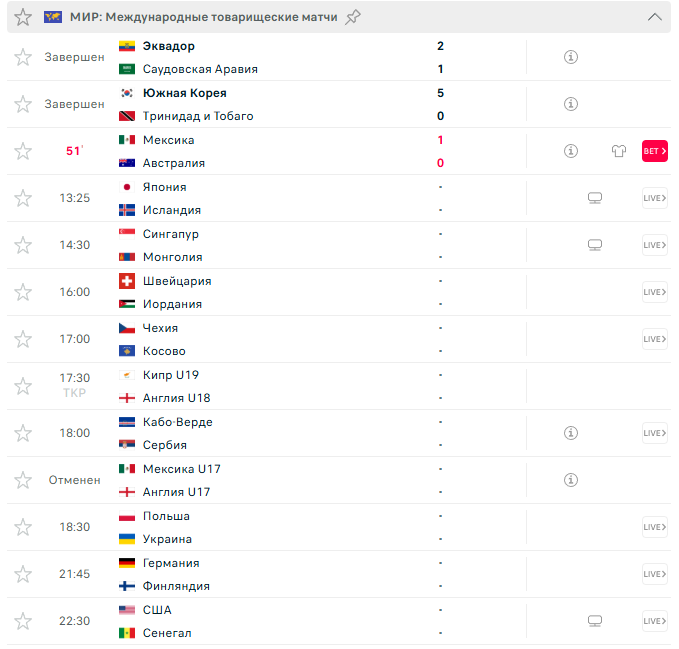Screen dimensions: 679x649
Task: Open the Cyprus U19 team name
Action: pos(171,375)
